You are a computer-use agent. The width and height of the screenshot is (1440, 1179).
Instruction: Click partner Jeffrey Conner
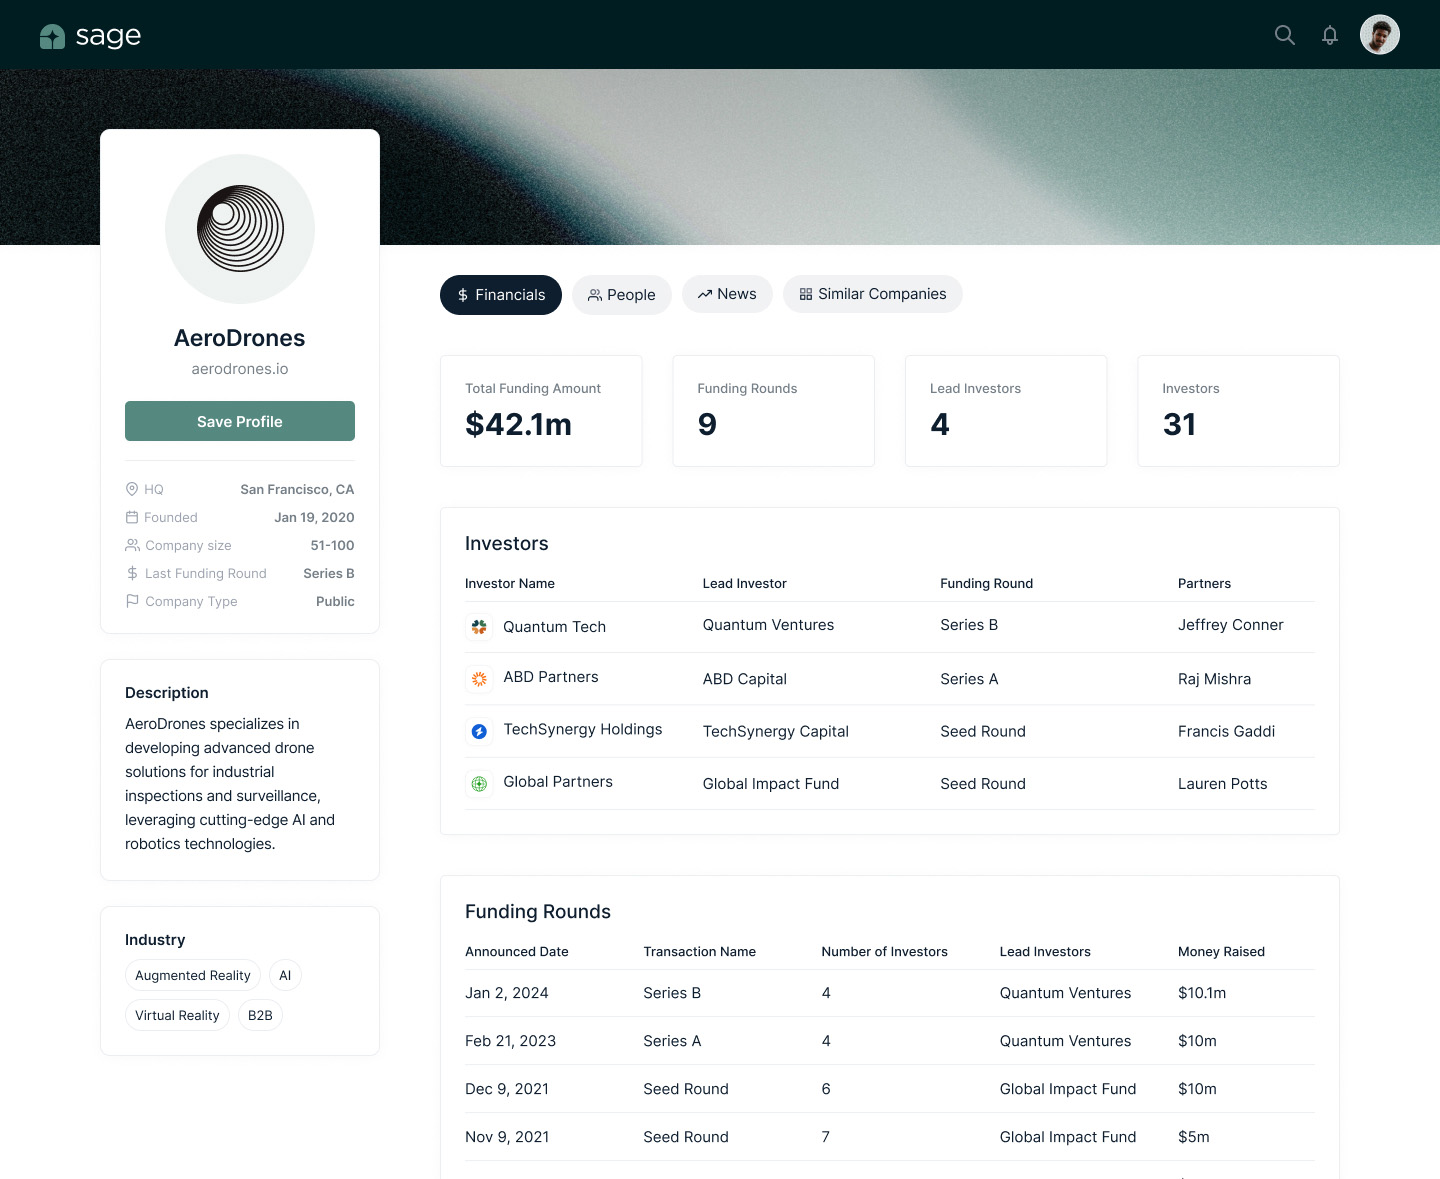coord(1231,625)
